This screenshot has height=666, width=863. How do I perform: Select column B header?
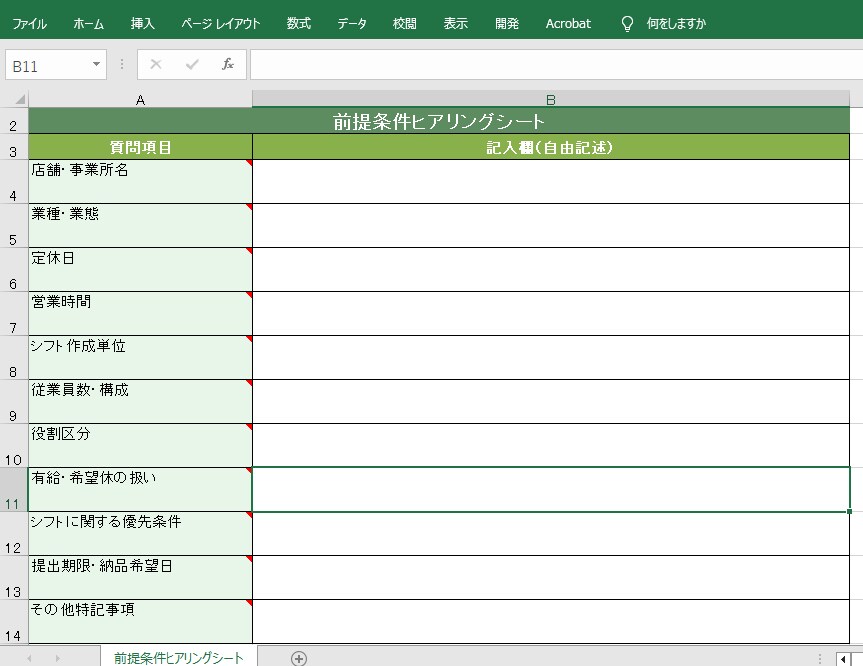(x=550, y=100)
